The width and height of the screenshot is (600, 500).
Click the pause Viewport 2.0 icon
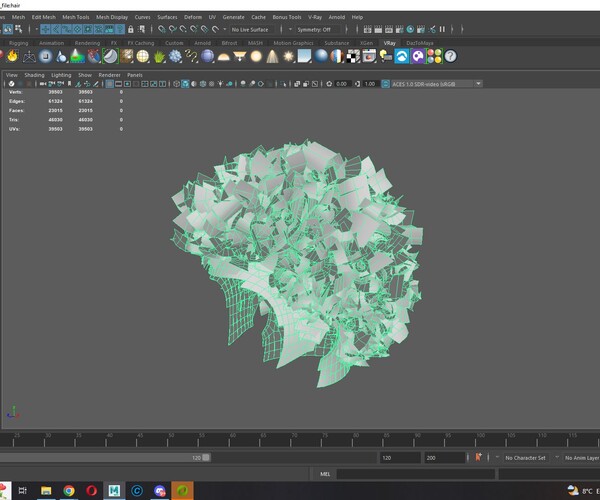tap(442, 29)
